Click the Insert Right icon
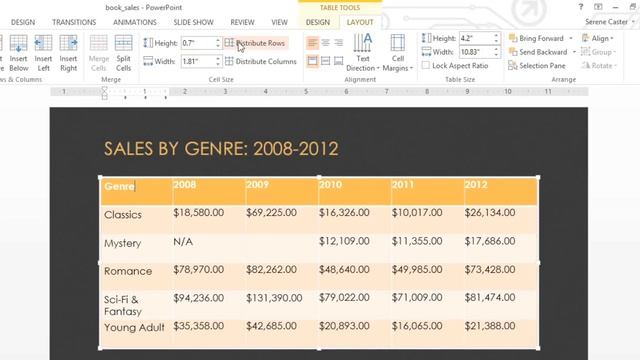This screenshot has height=360, width=640. [x=68, y=53]
